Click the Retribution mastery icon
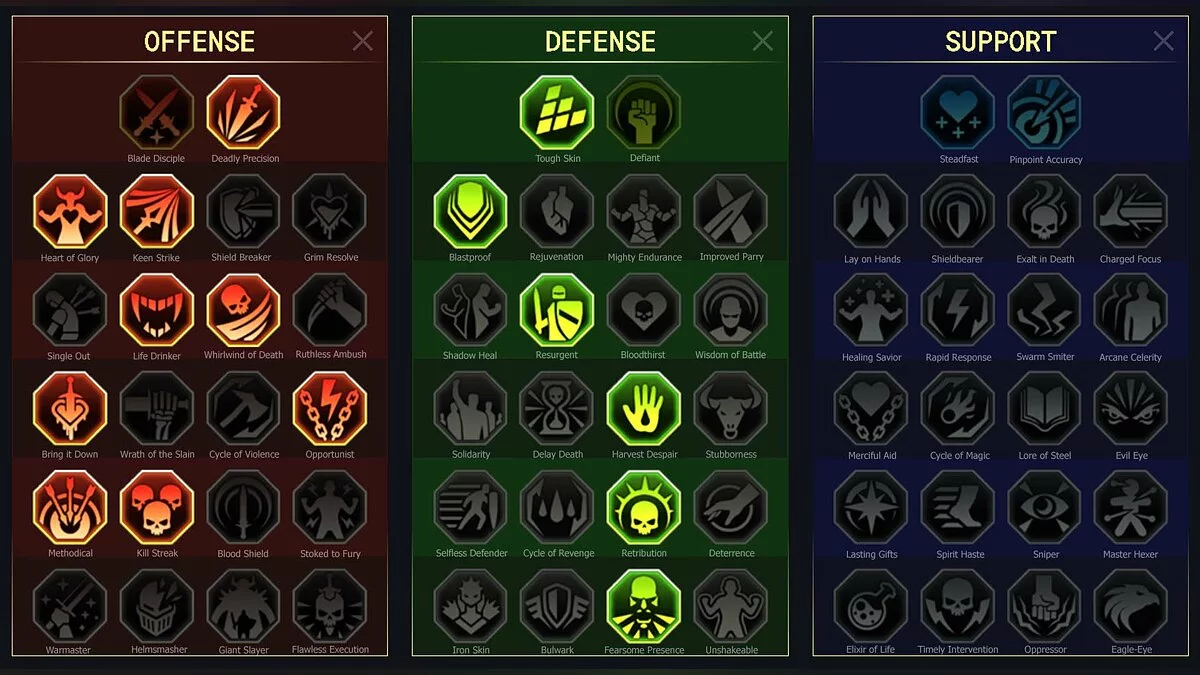The width and height of the screenshot is (1200, 675). pyautogui.click(x=644, y=508)
